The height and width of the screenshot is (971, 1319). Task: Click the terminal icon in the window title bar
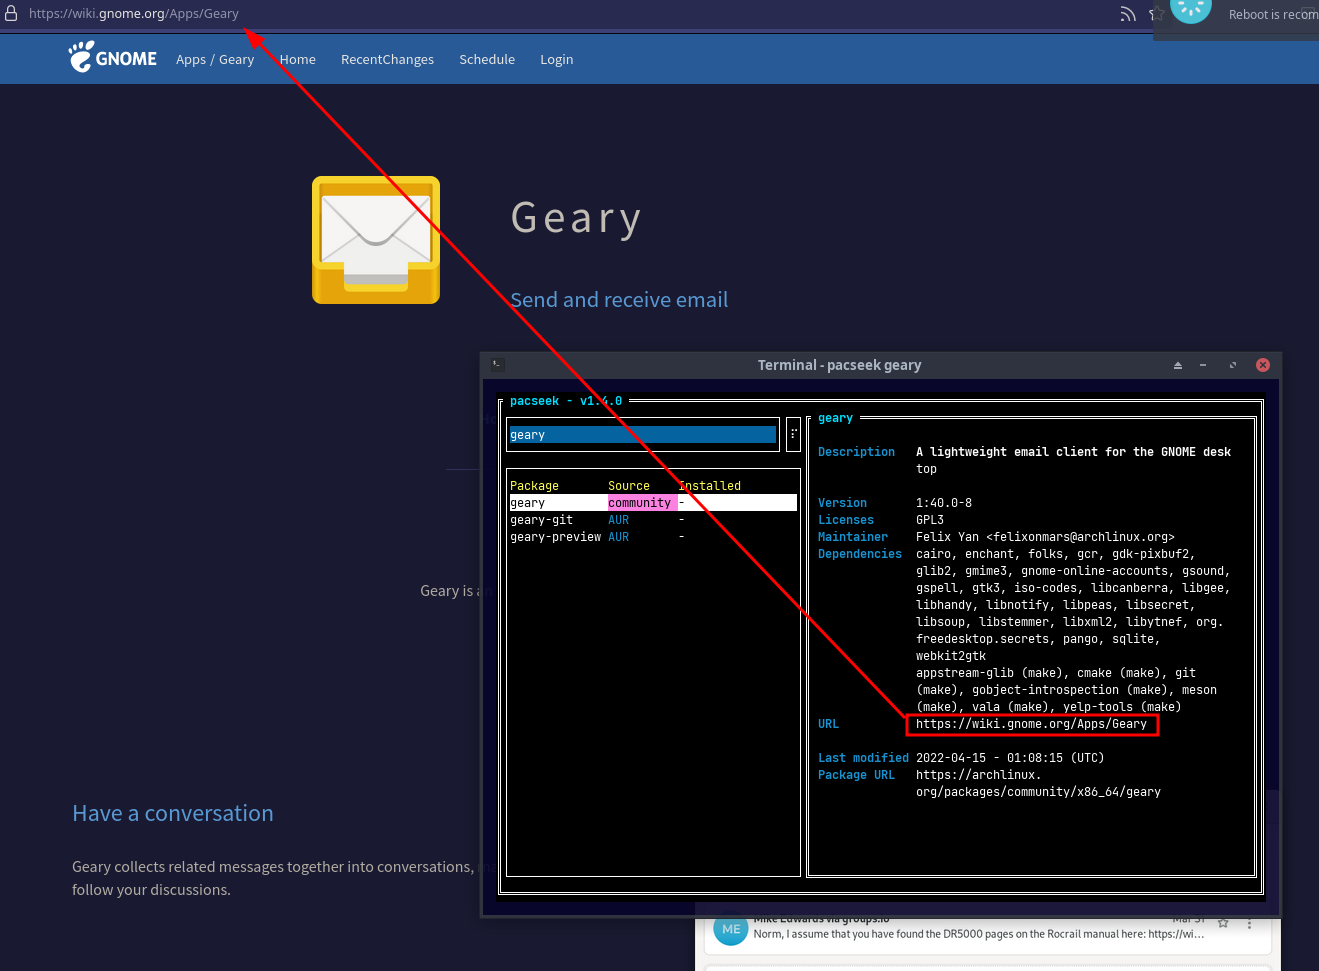pyautogui.click(x=498, y=365)
